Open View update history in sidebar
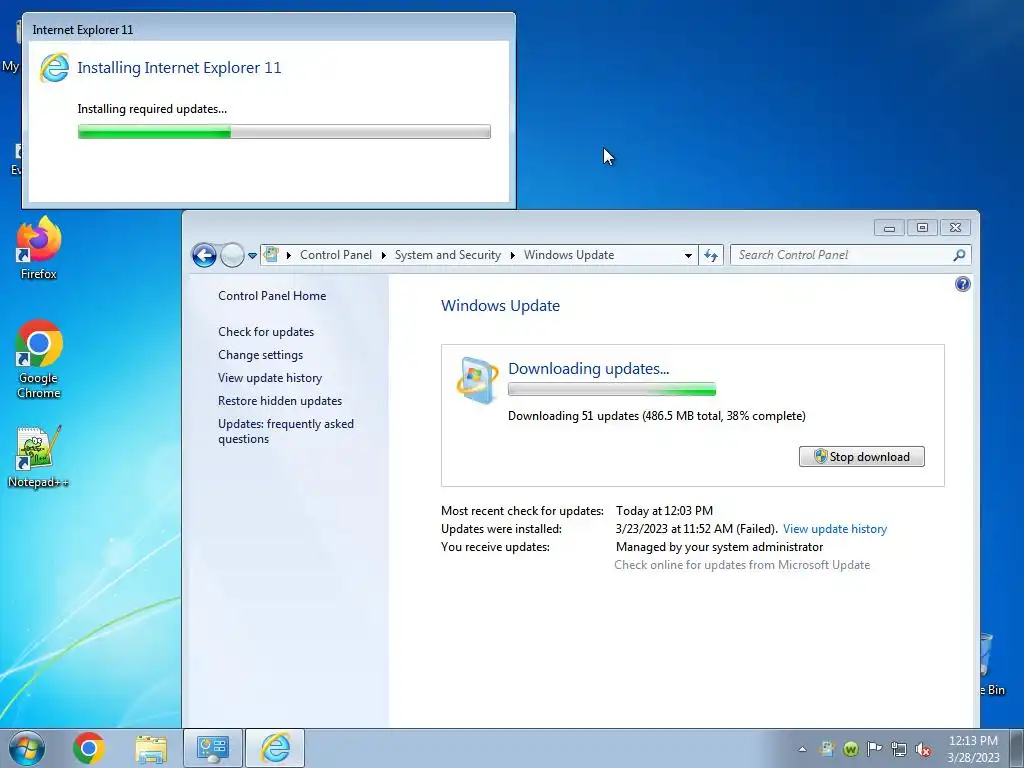The width and height of the screenshot is (1024, 768). (x=270, y=378)
